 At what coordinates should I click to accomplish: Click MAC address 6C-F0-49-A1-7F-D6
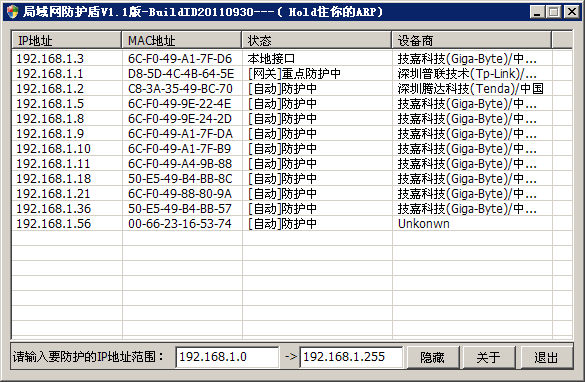(x=180, y=59)
